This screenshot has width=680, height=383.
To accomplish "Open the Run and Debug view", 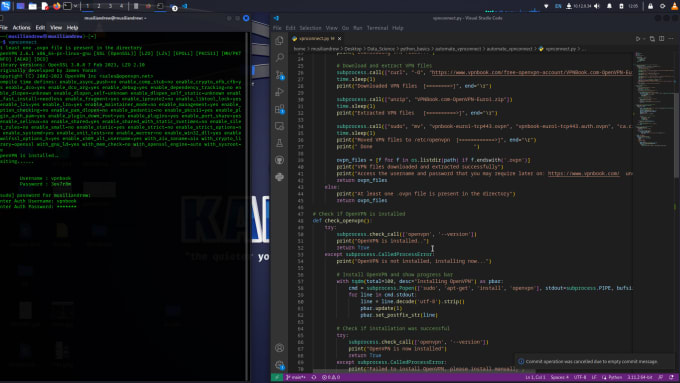I will click(x=279, y=92).
